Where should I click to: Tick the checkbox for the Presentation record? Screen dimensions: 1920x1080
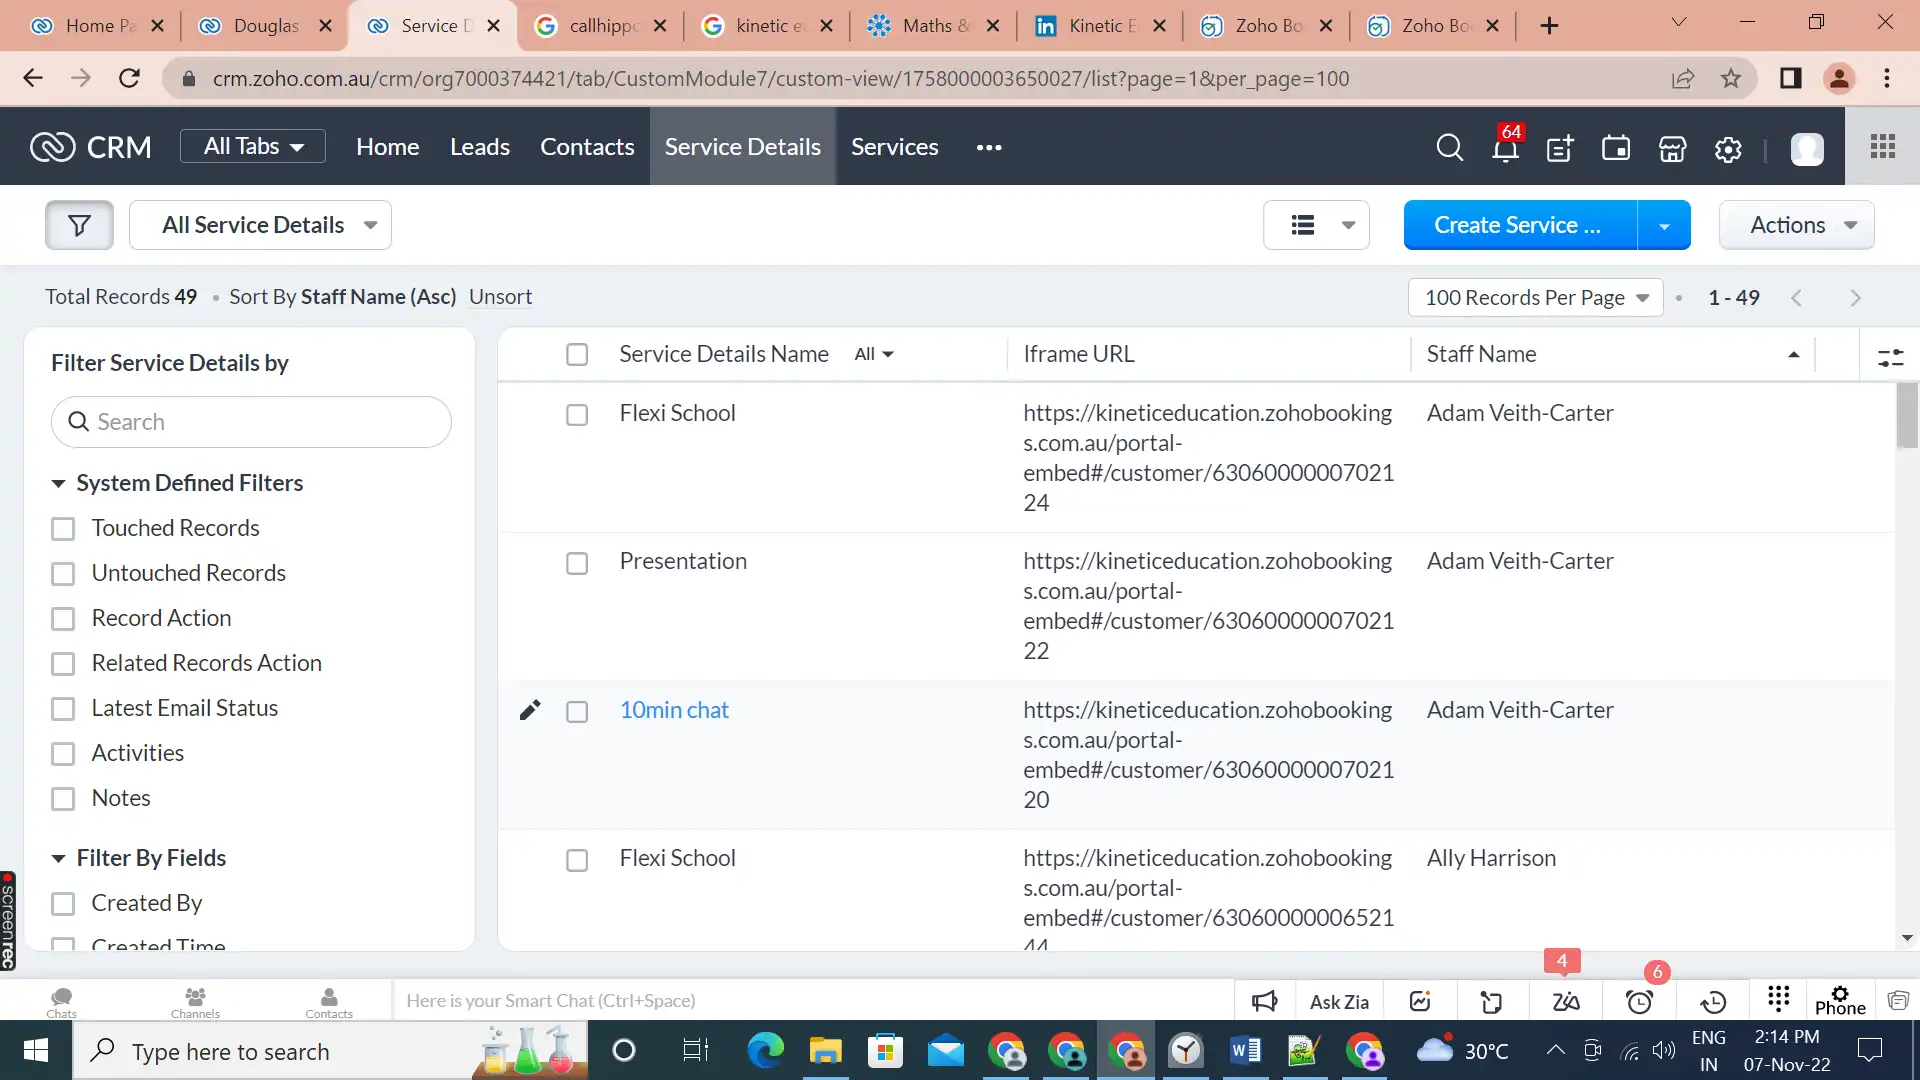point(577,563)
